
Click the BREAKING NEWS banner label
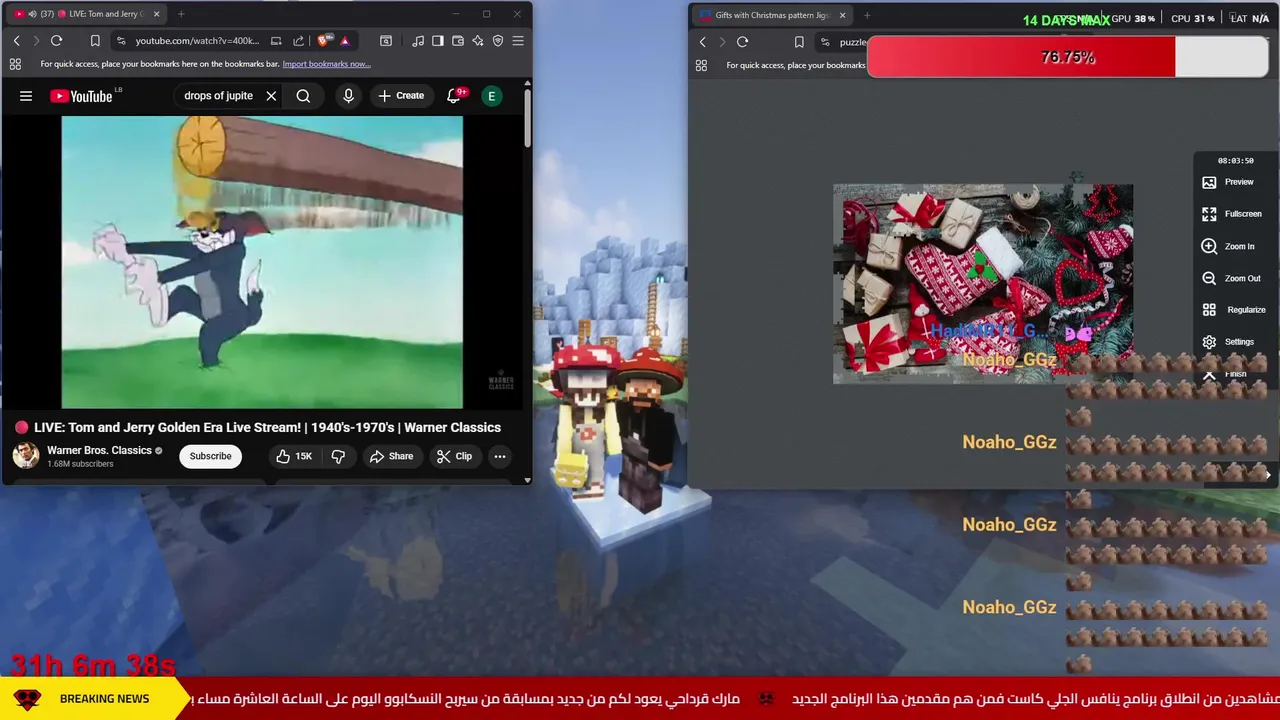click(x=104, y=699)
